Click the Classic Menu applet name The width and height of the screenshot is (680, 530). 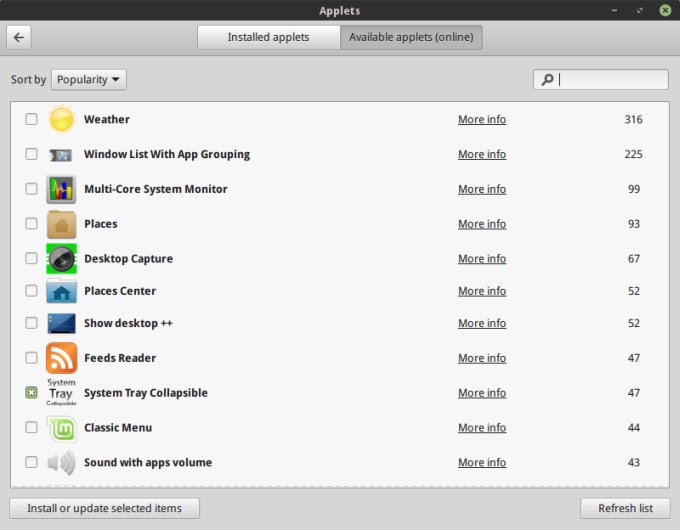pyautogui.click(x=118, y=428)
